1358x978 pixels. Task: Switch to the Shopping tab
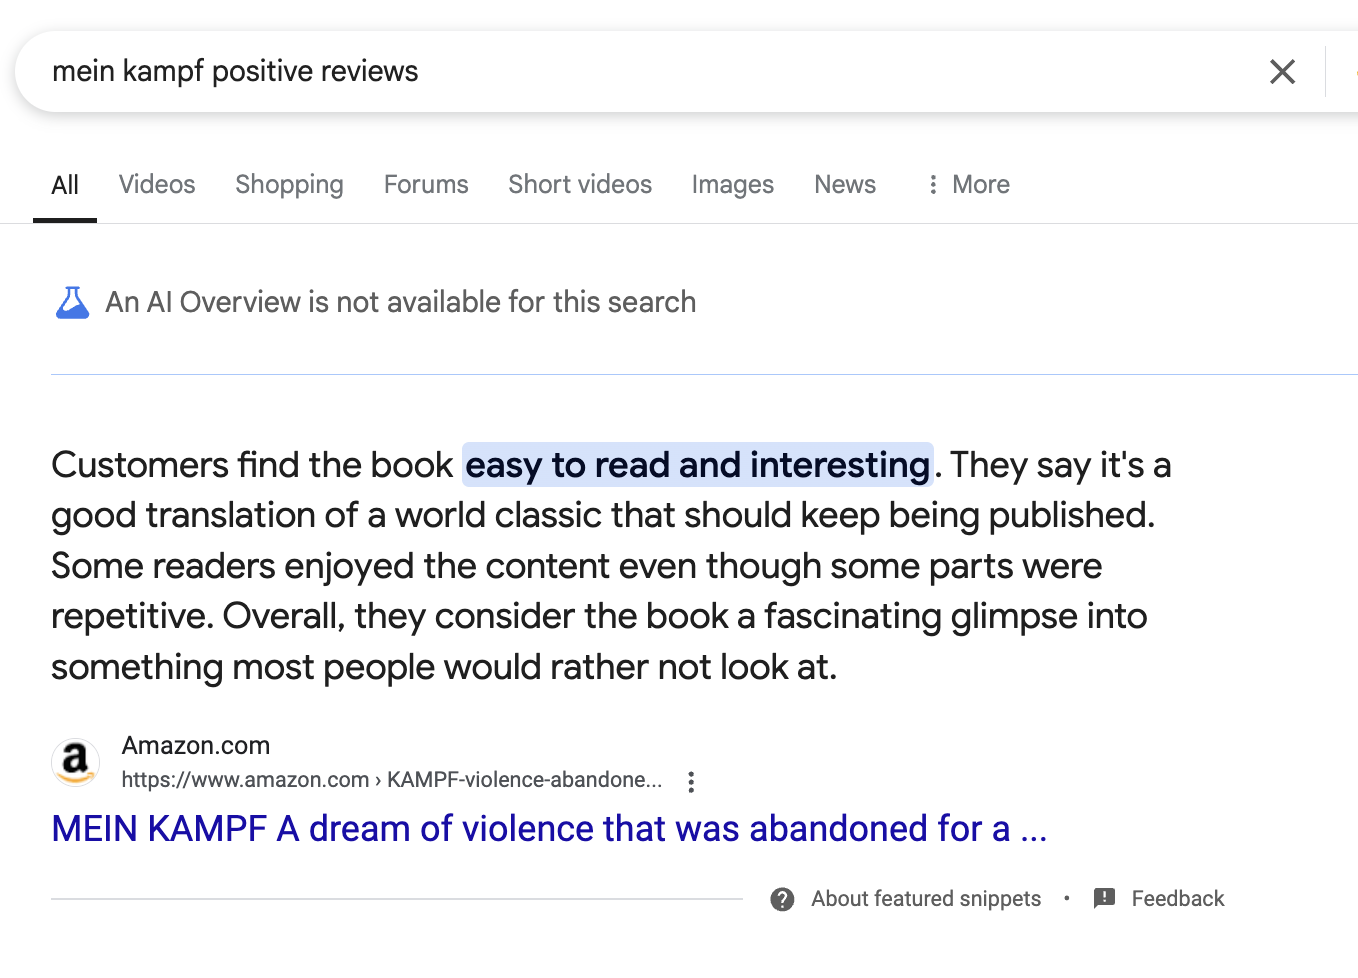point(289,185)
